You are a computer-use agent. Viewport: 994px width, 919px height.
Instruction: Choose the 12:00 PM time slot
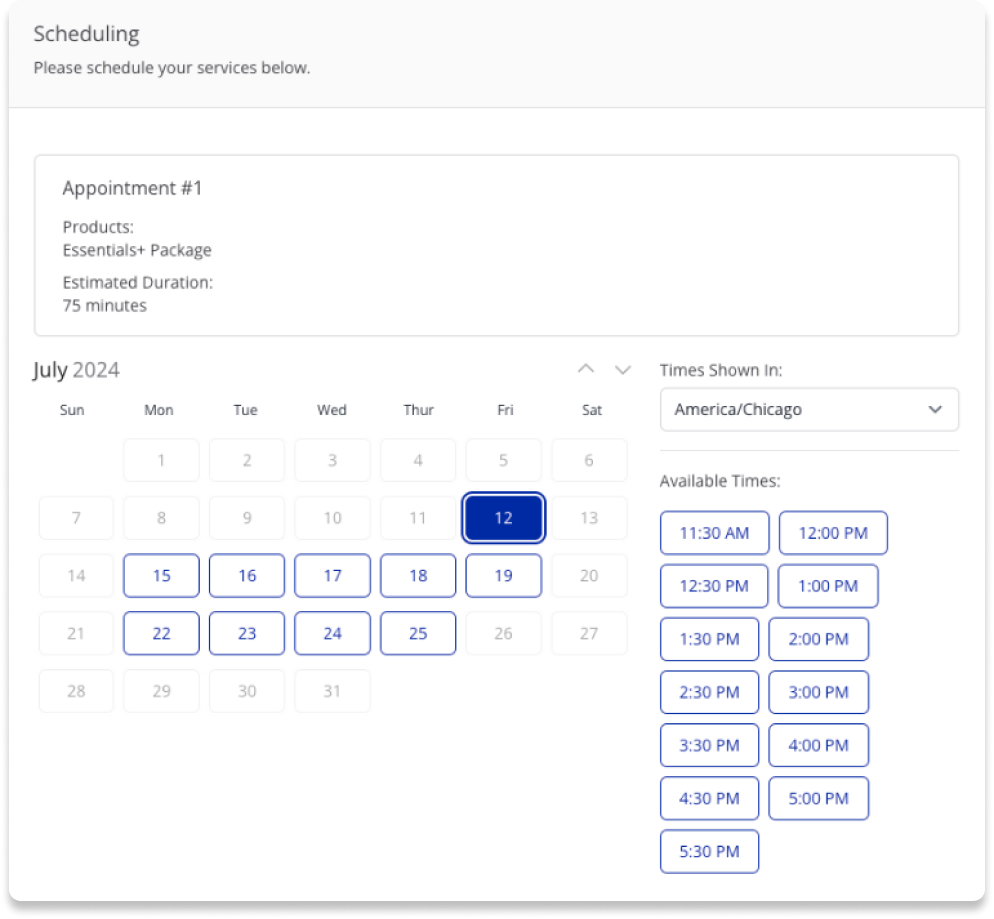click(833, 533)
